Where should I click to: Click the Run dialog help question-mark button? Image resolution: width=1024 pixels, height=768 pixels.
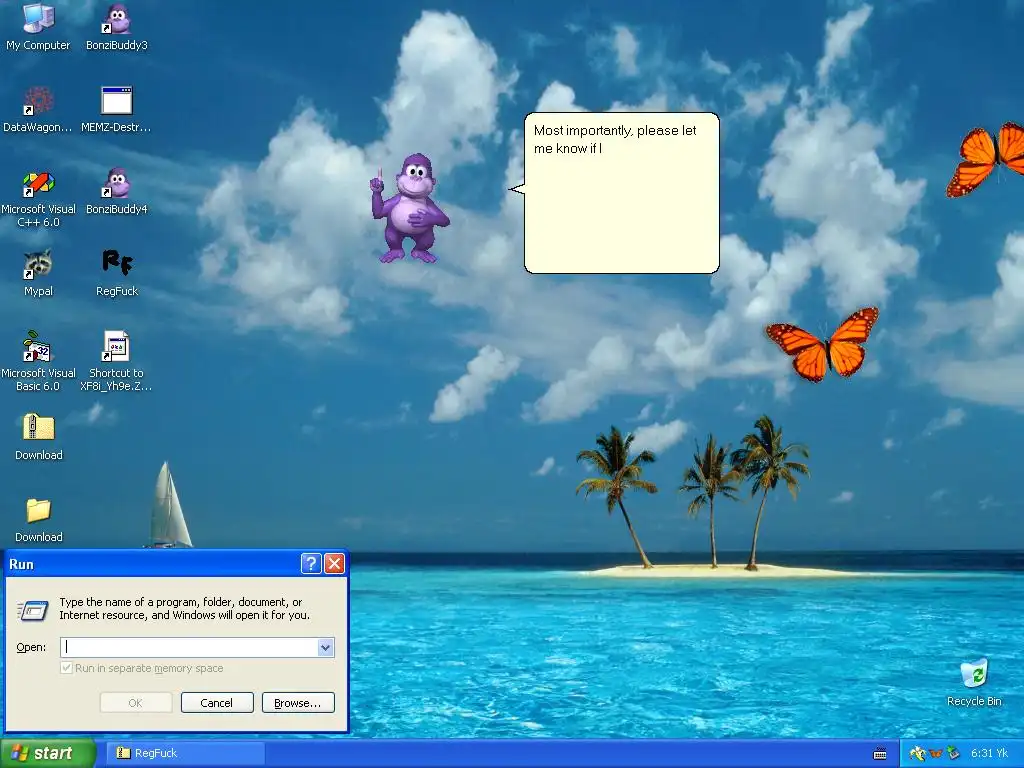tap(311, 564)
